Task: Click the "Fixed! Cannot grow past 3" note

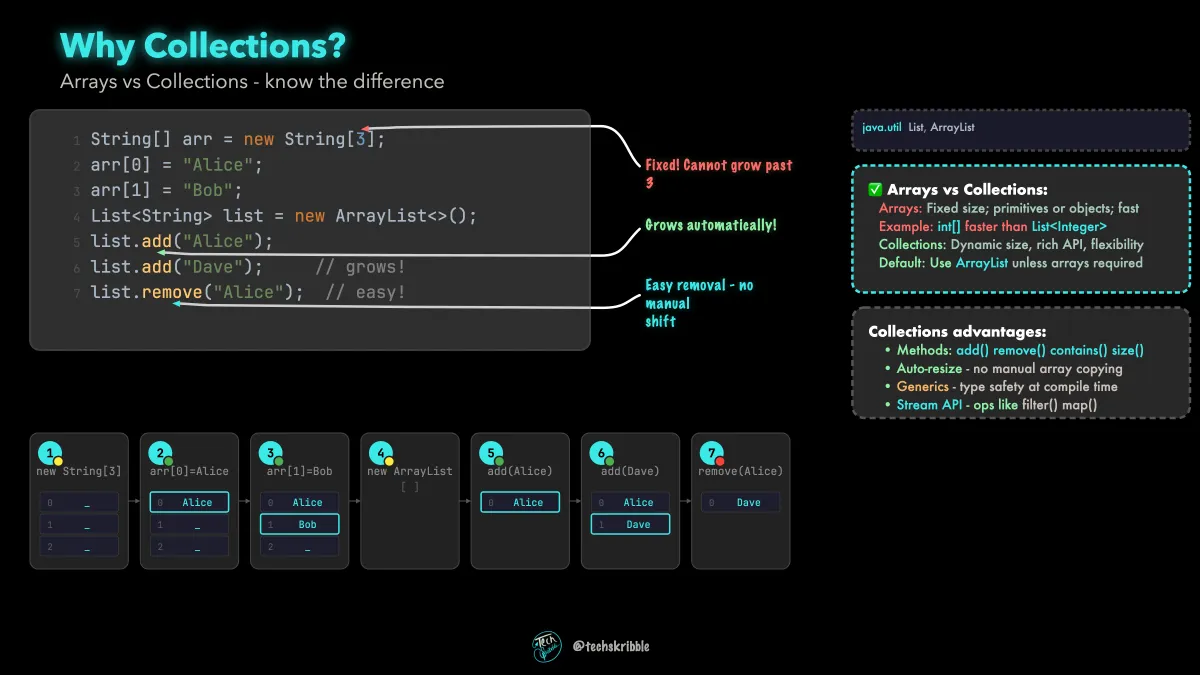Action: click(719, 174)
